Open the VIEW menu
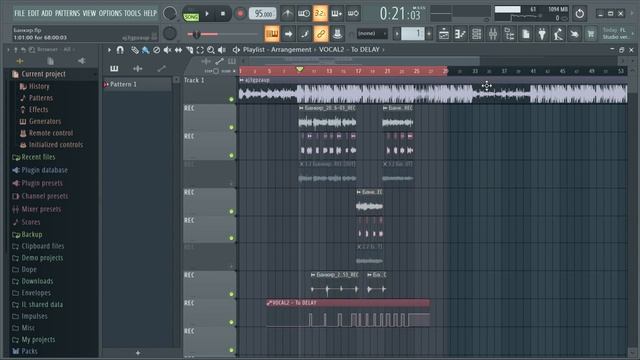The height and width of the screenshot is (360, 640). 89,13
